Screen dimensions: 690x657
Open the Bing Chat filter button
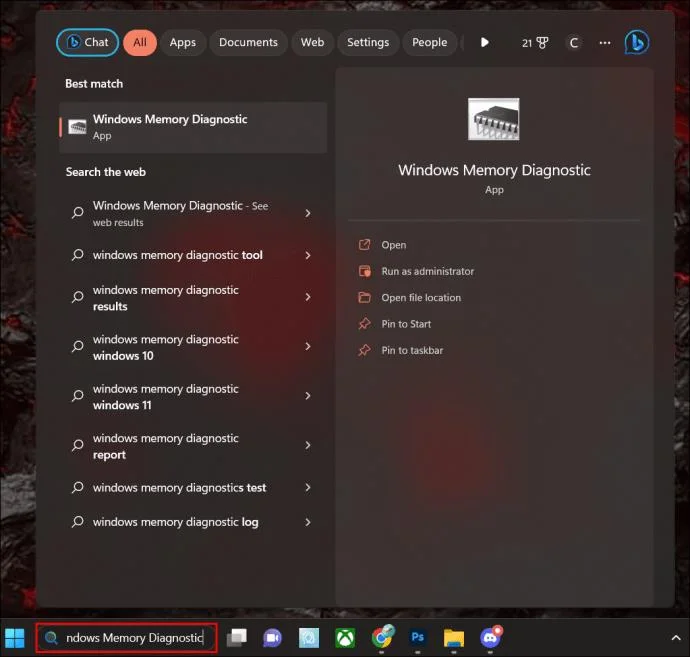88,42
